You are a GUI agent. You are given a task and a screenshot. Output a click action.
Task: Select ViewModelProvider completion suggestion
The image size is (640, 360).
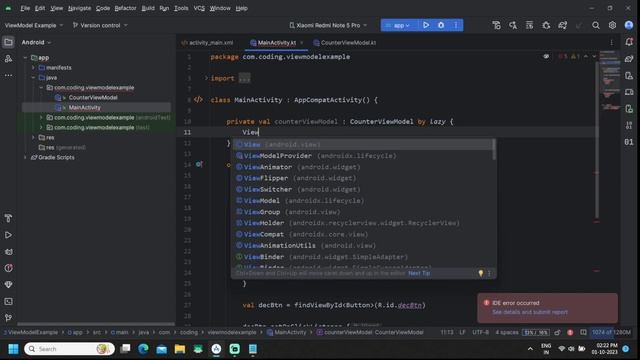[x=363, y=156]
